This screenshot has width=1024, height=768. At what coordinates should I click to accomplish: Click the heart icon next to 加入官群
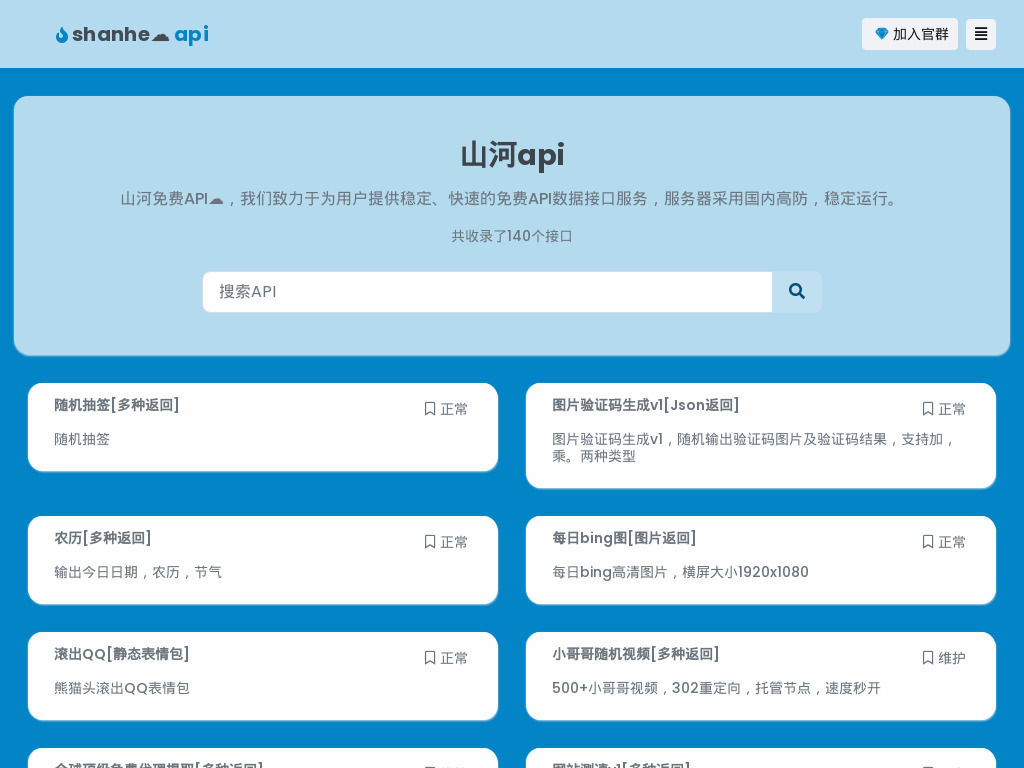click(882, 34)
